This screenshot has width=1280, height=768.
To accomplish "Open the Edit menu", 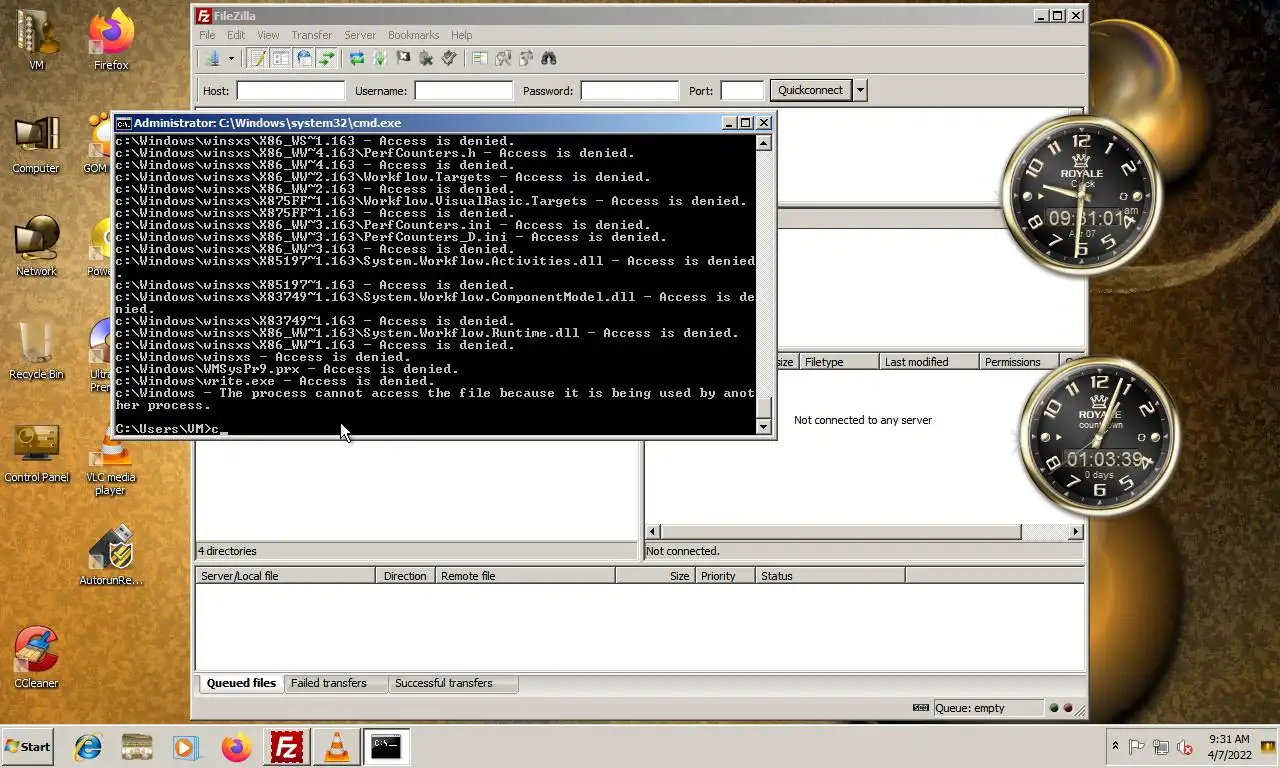I will click(236, 35).
